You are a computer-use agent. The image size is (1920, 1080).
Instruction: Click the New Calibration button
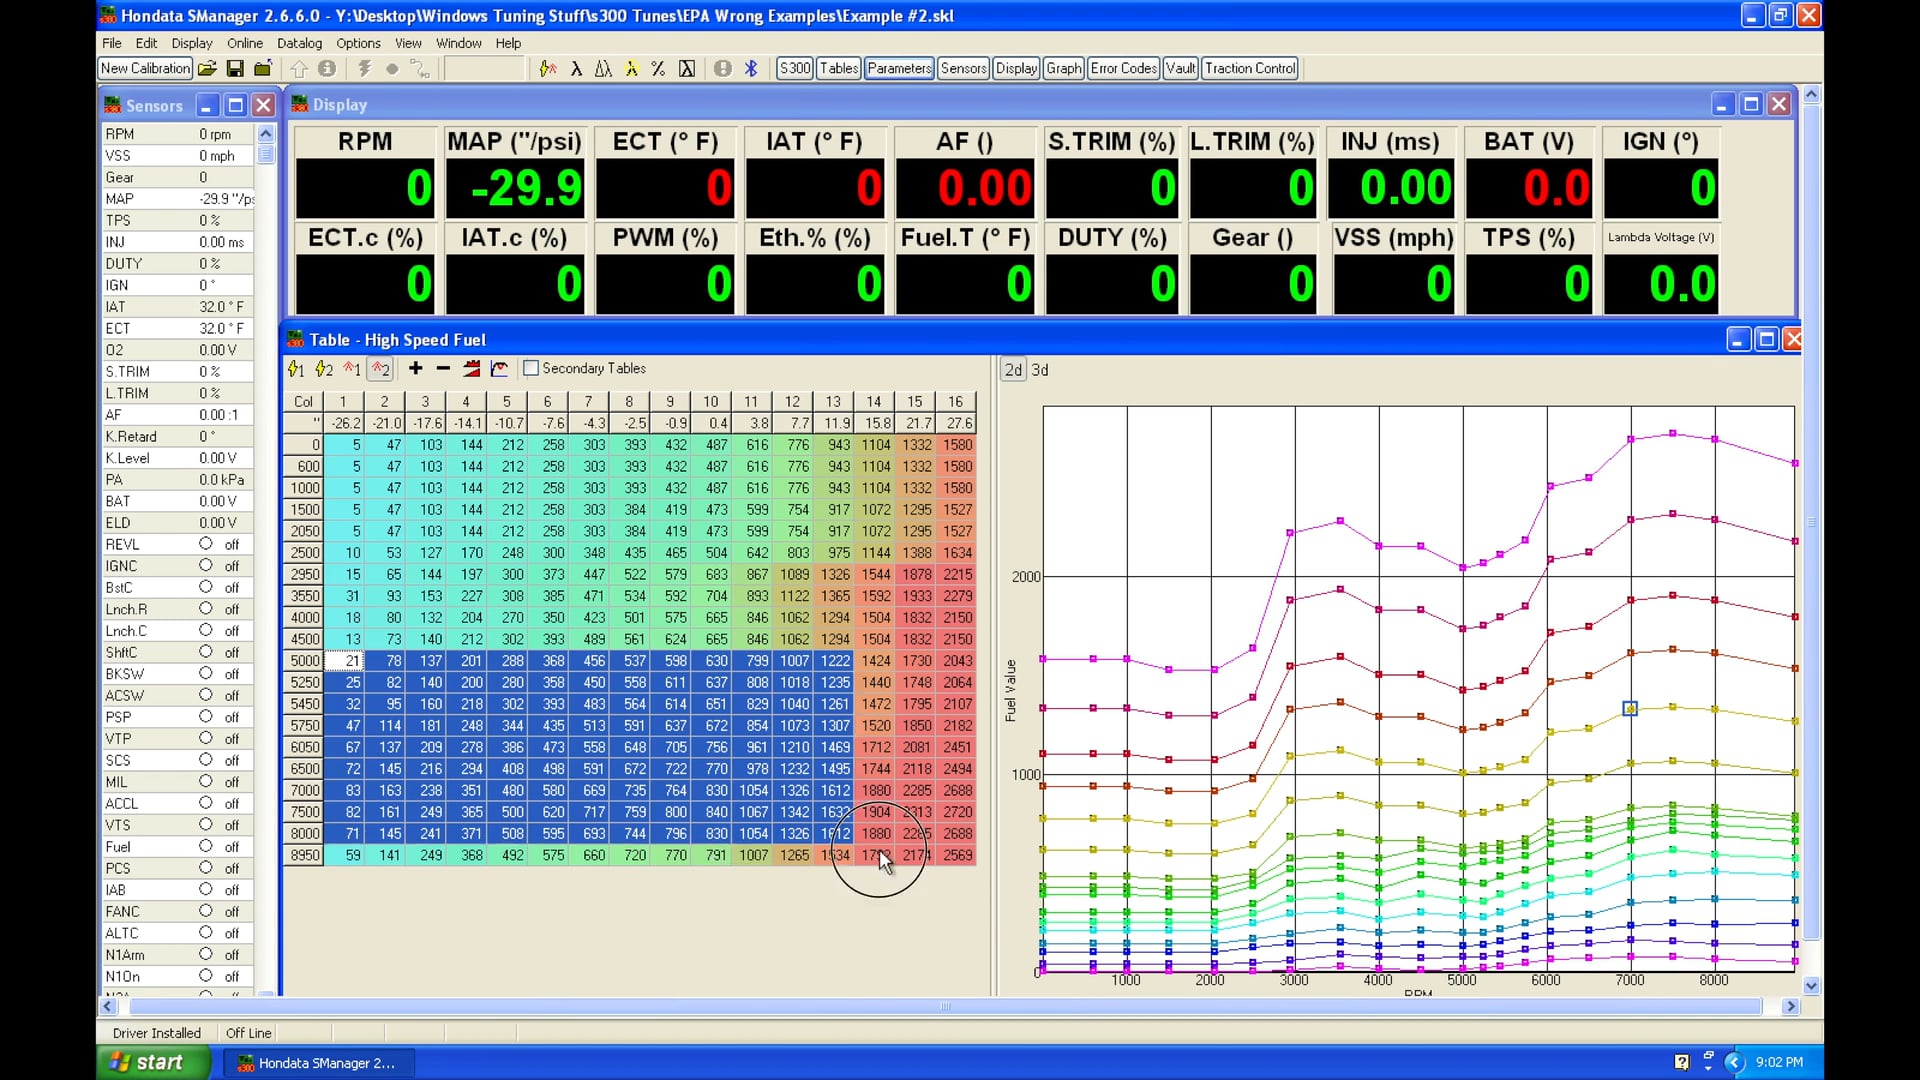144,68
